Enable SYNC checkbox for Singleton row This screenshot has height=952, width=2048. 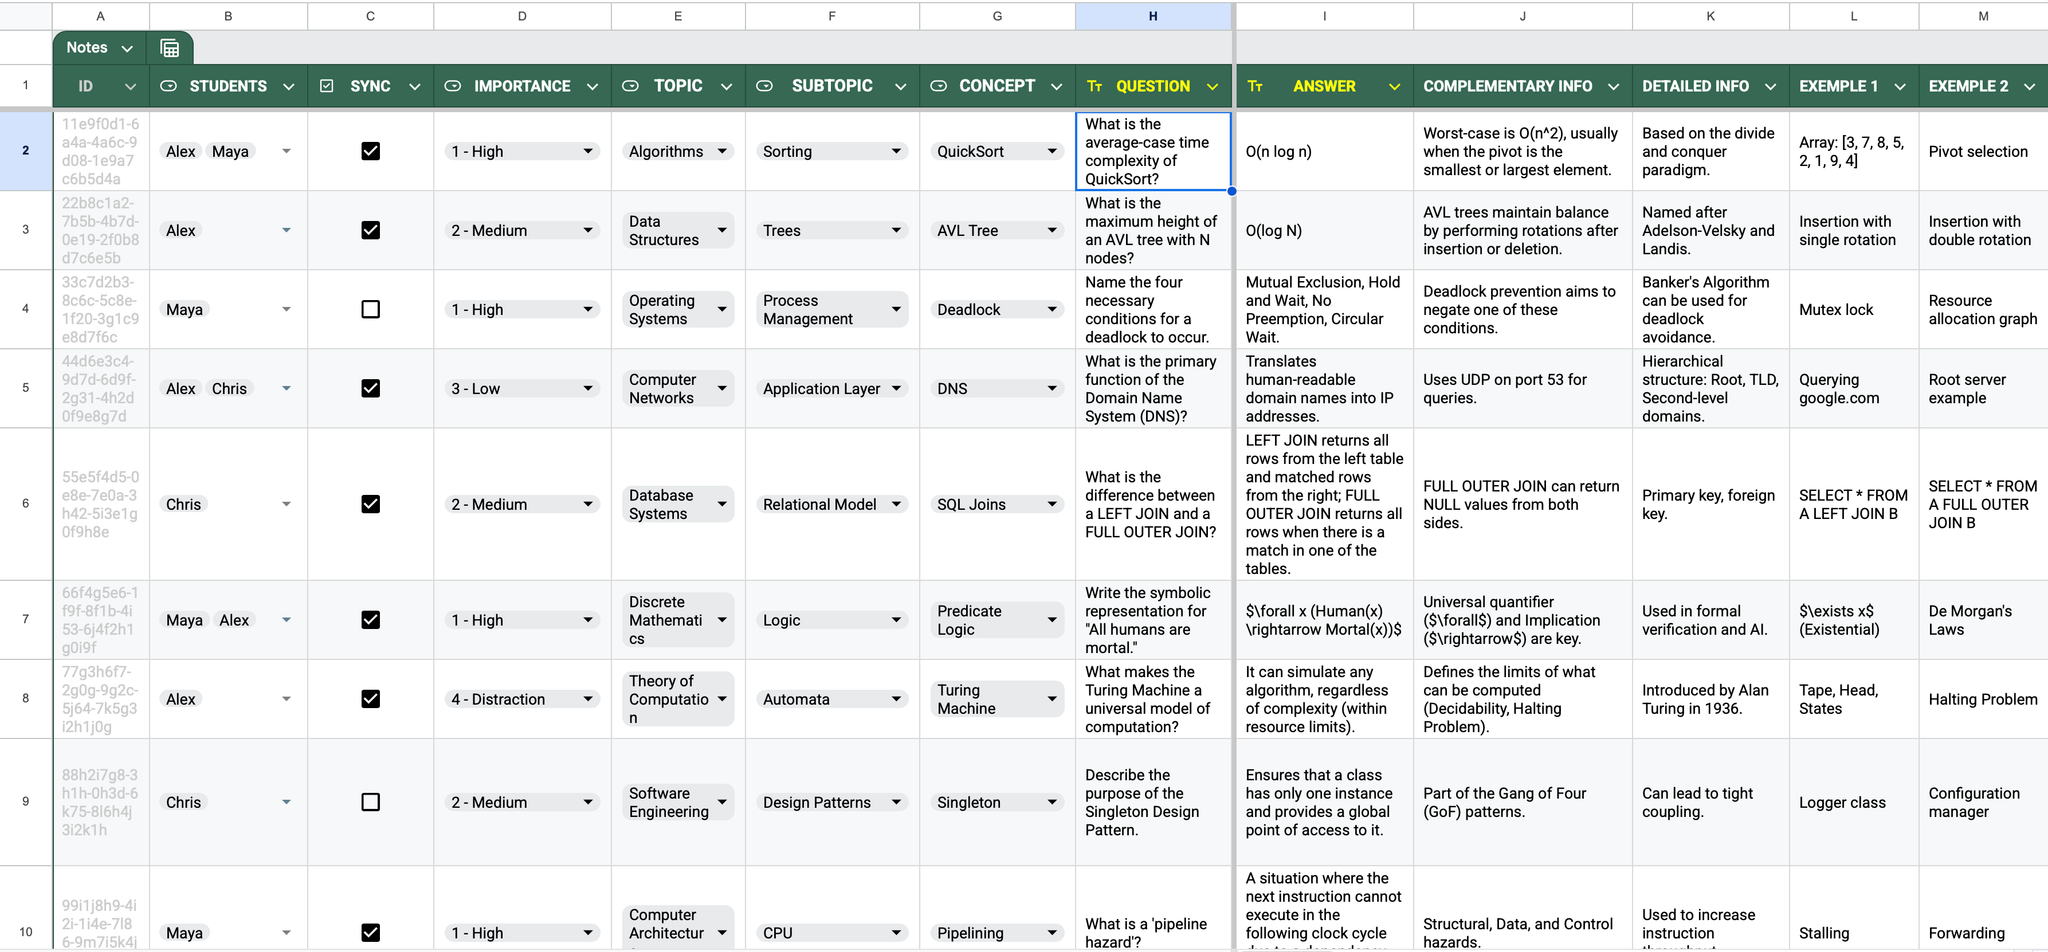(370, 802)
